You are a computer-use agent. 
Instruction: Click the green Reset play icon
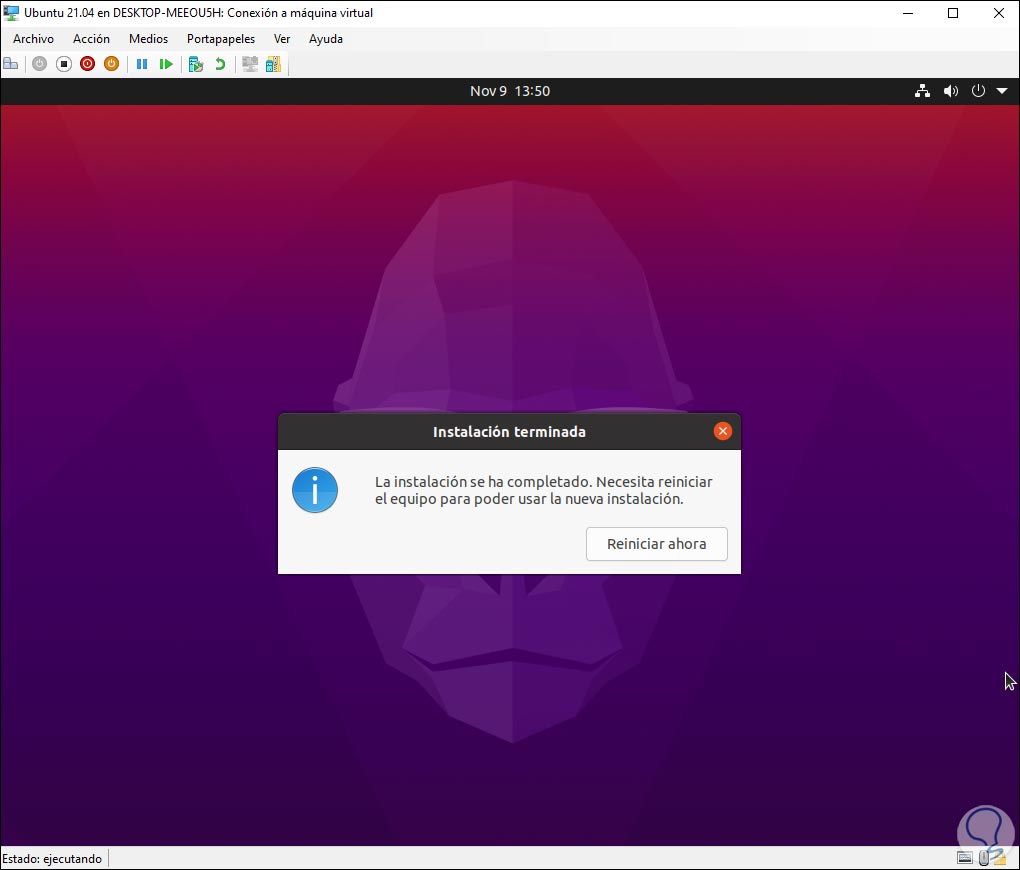tap(166, 64)
